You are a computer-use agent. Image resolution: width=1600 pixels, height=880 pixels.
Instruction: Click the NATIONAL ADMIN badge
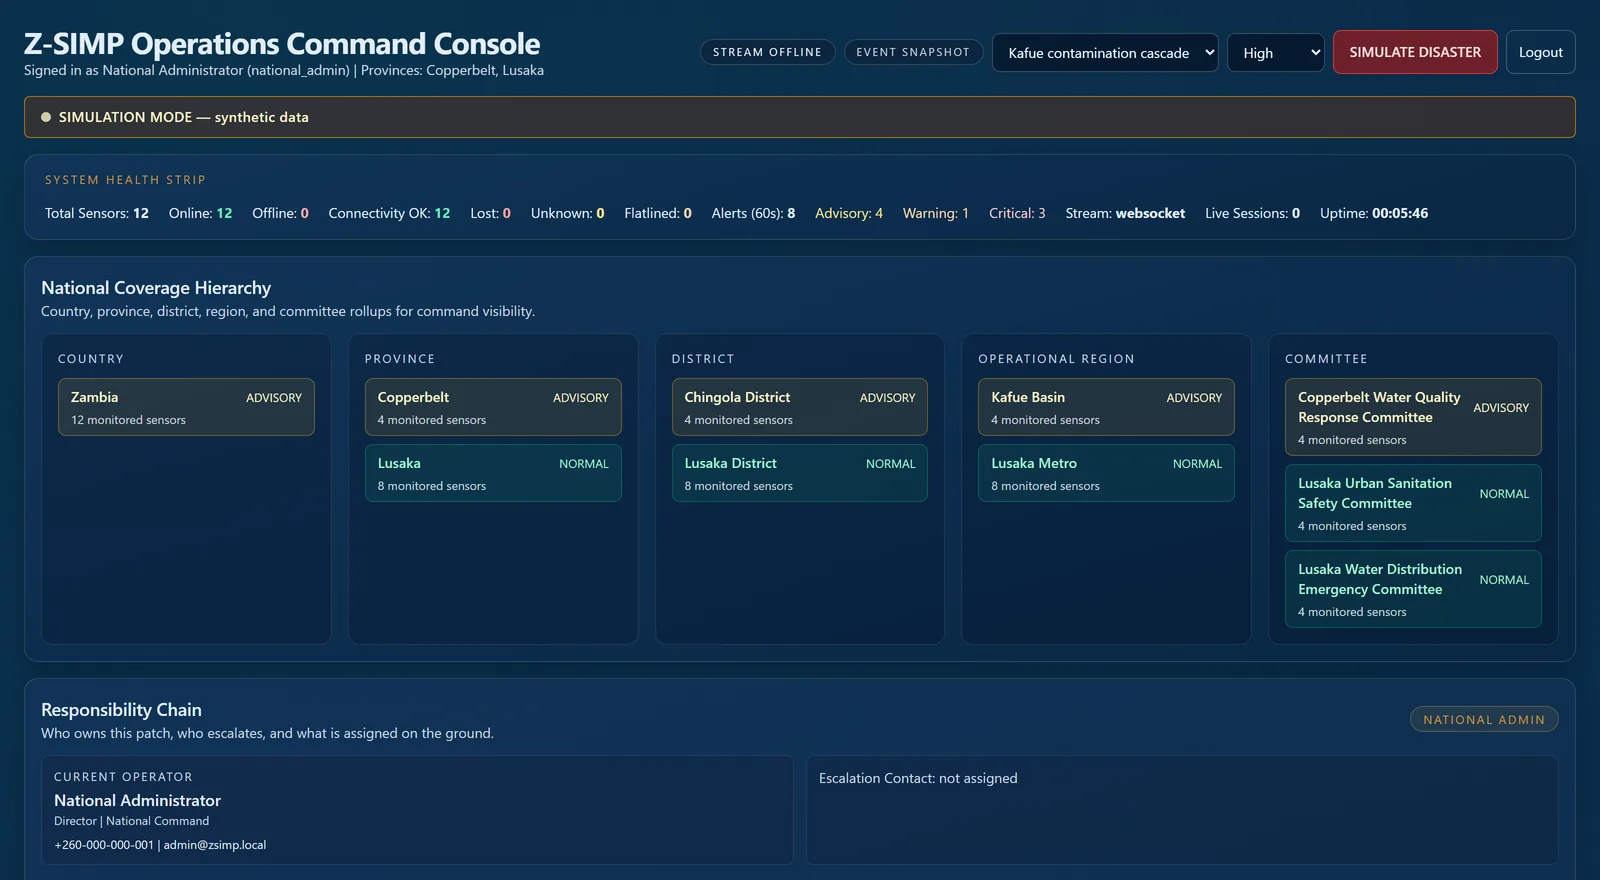click(1484, 719)
